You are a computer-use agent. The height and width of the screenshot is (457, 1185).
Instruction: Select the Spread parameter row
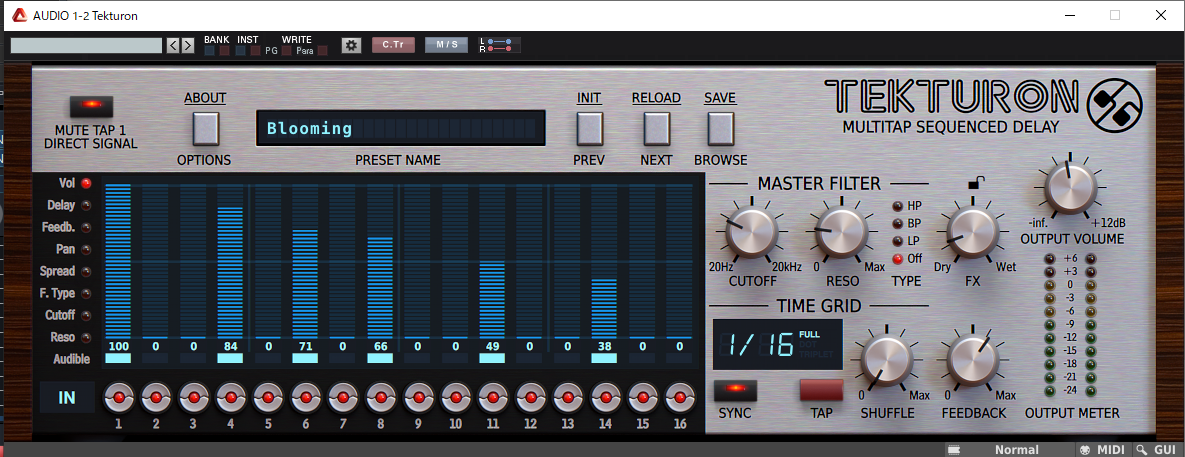tap(68, 270)
